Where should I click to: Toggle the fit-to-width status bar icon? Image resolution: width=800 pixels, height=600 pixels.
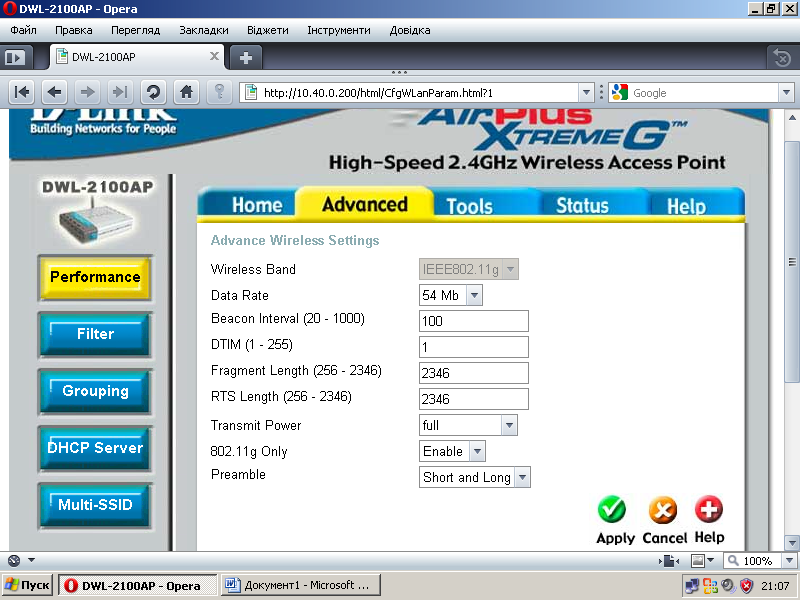(668, 561)
